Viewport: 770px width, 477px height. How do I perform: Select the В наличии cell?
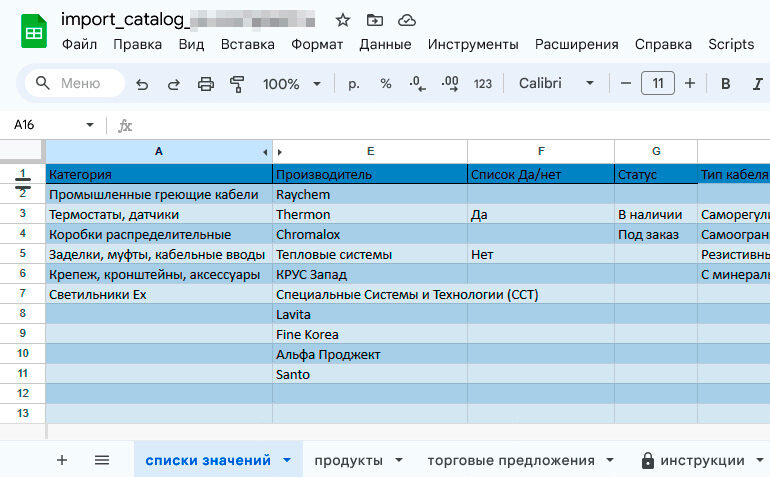pyautogui.click(x=656, y=215)
